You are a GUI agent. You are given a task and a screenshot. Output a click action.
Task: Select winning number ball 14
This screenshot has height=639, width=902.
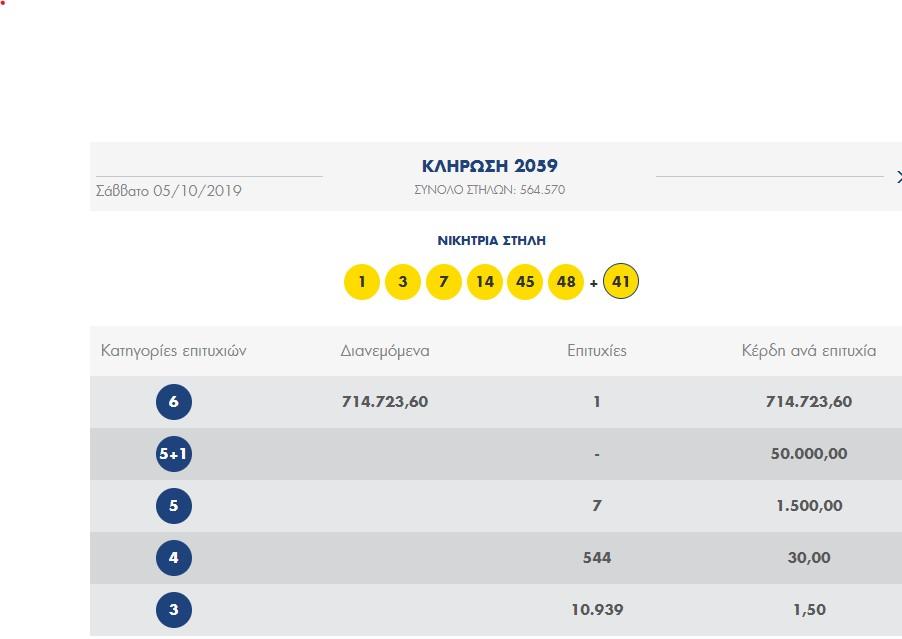coord(485,282)
